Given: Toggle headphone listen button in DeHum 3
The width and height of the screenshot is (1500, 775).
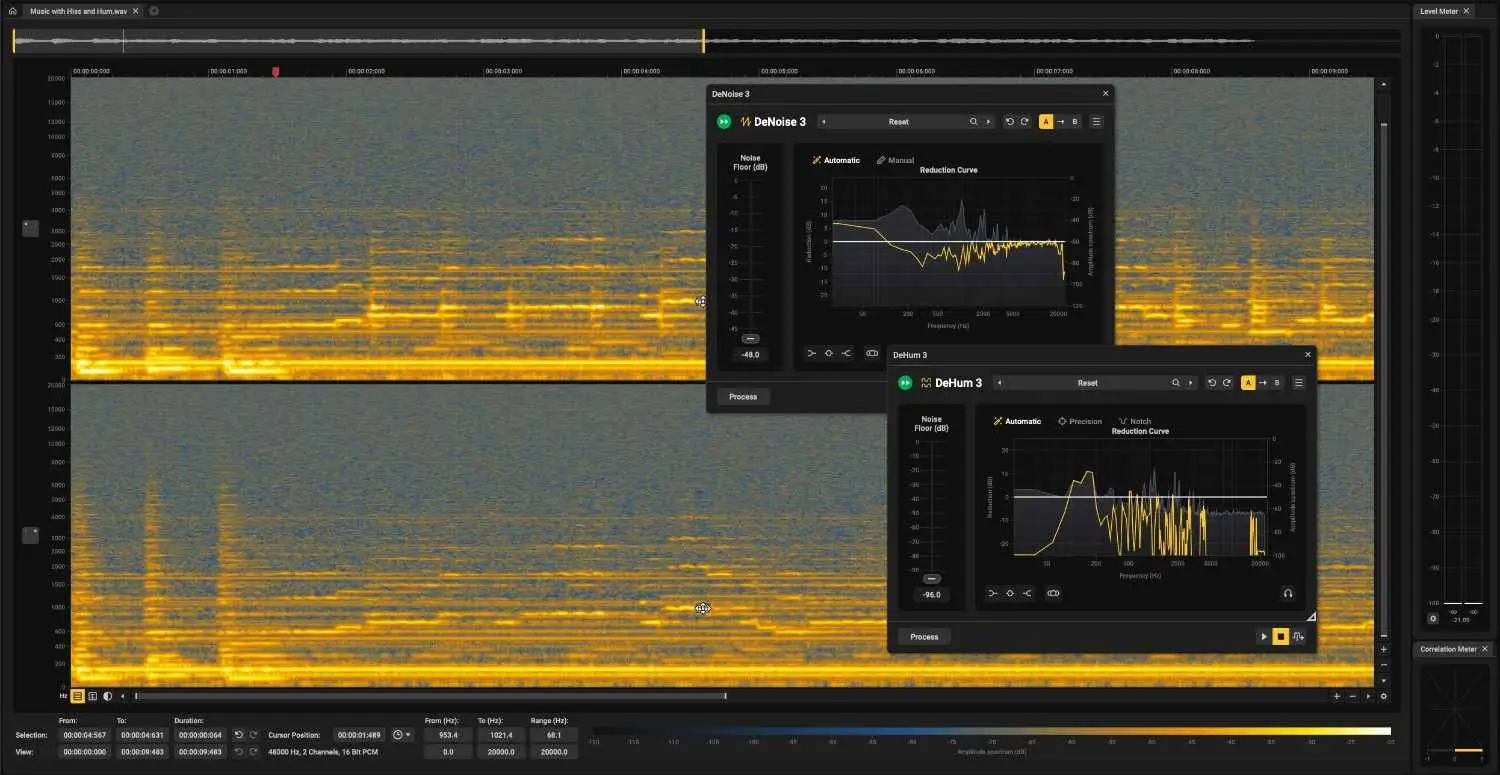Looking at the screenshot, I should pos(1288,593).
